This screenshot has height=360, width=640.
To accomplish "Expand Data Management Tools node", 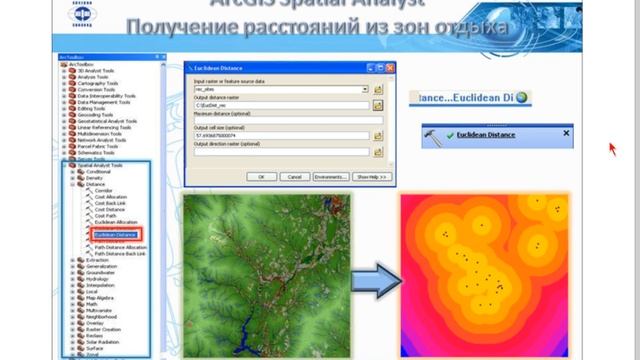I will tap(64, 102).
